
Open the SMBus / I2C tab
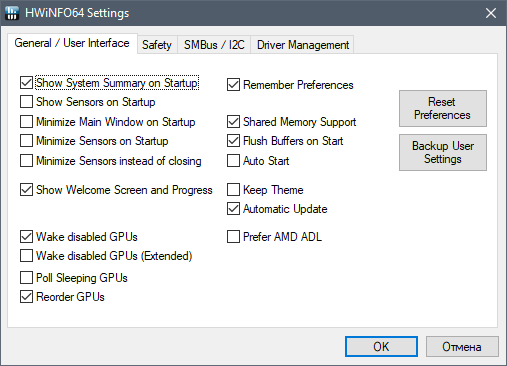tap(214, 45)
